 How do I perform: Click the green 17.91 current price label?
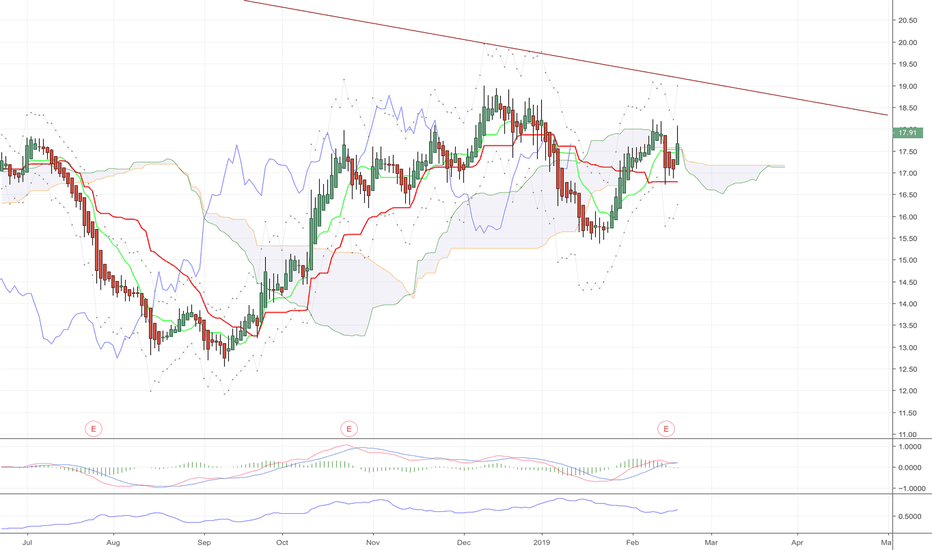tap(907, 133)
